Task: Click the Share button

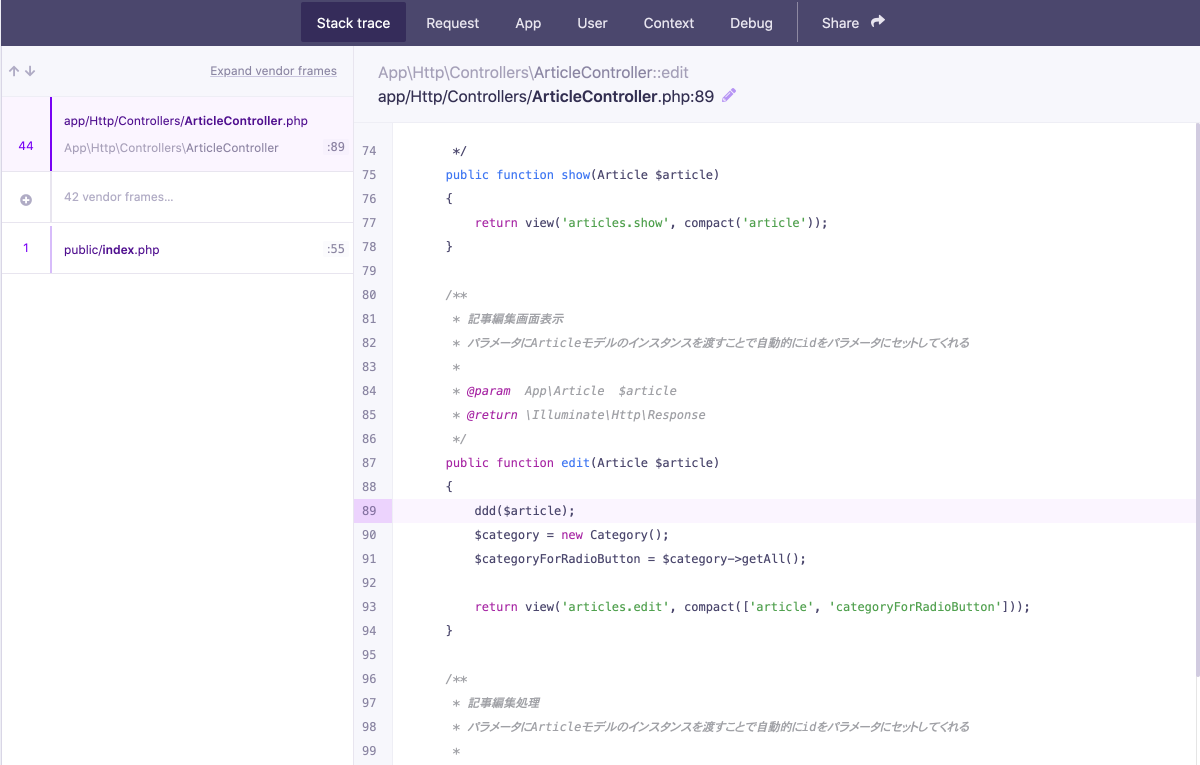Action: (x=853, y=23)
